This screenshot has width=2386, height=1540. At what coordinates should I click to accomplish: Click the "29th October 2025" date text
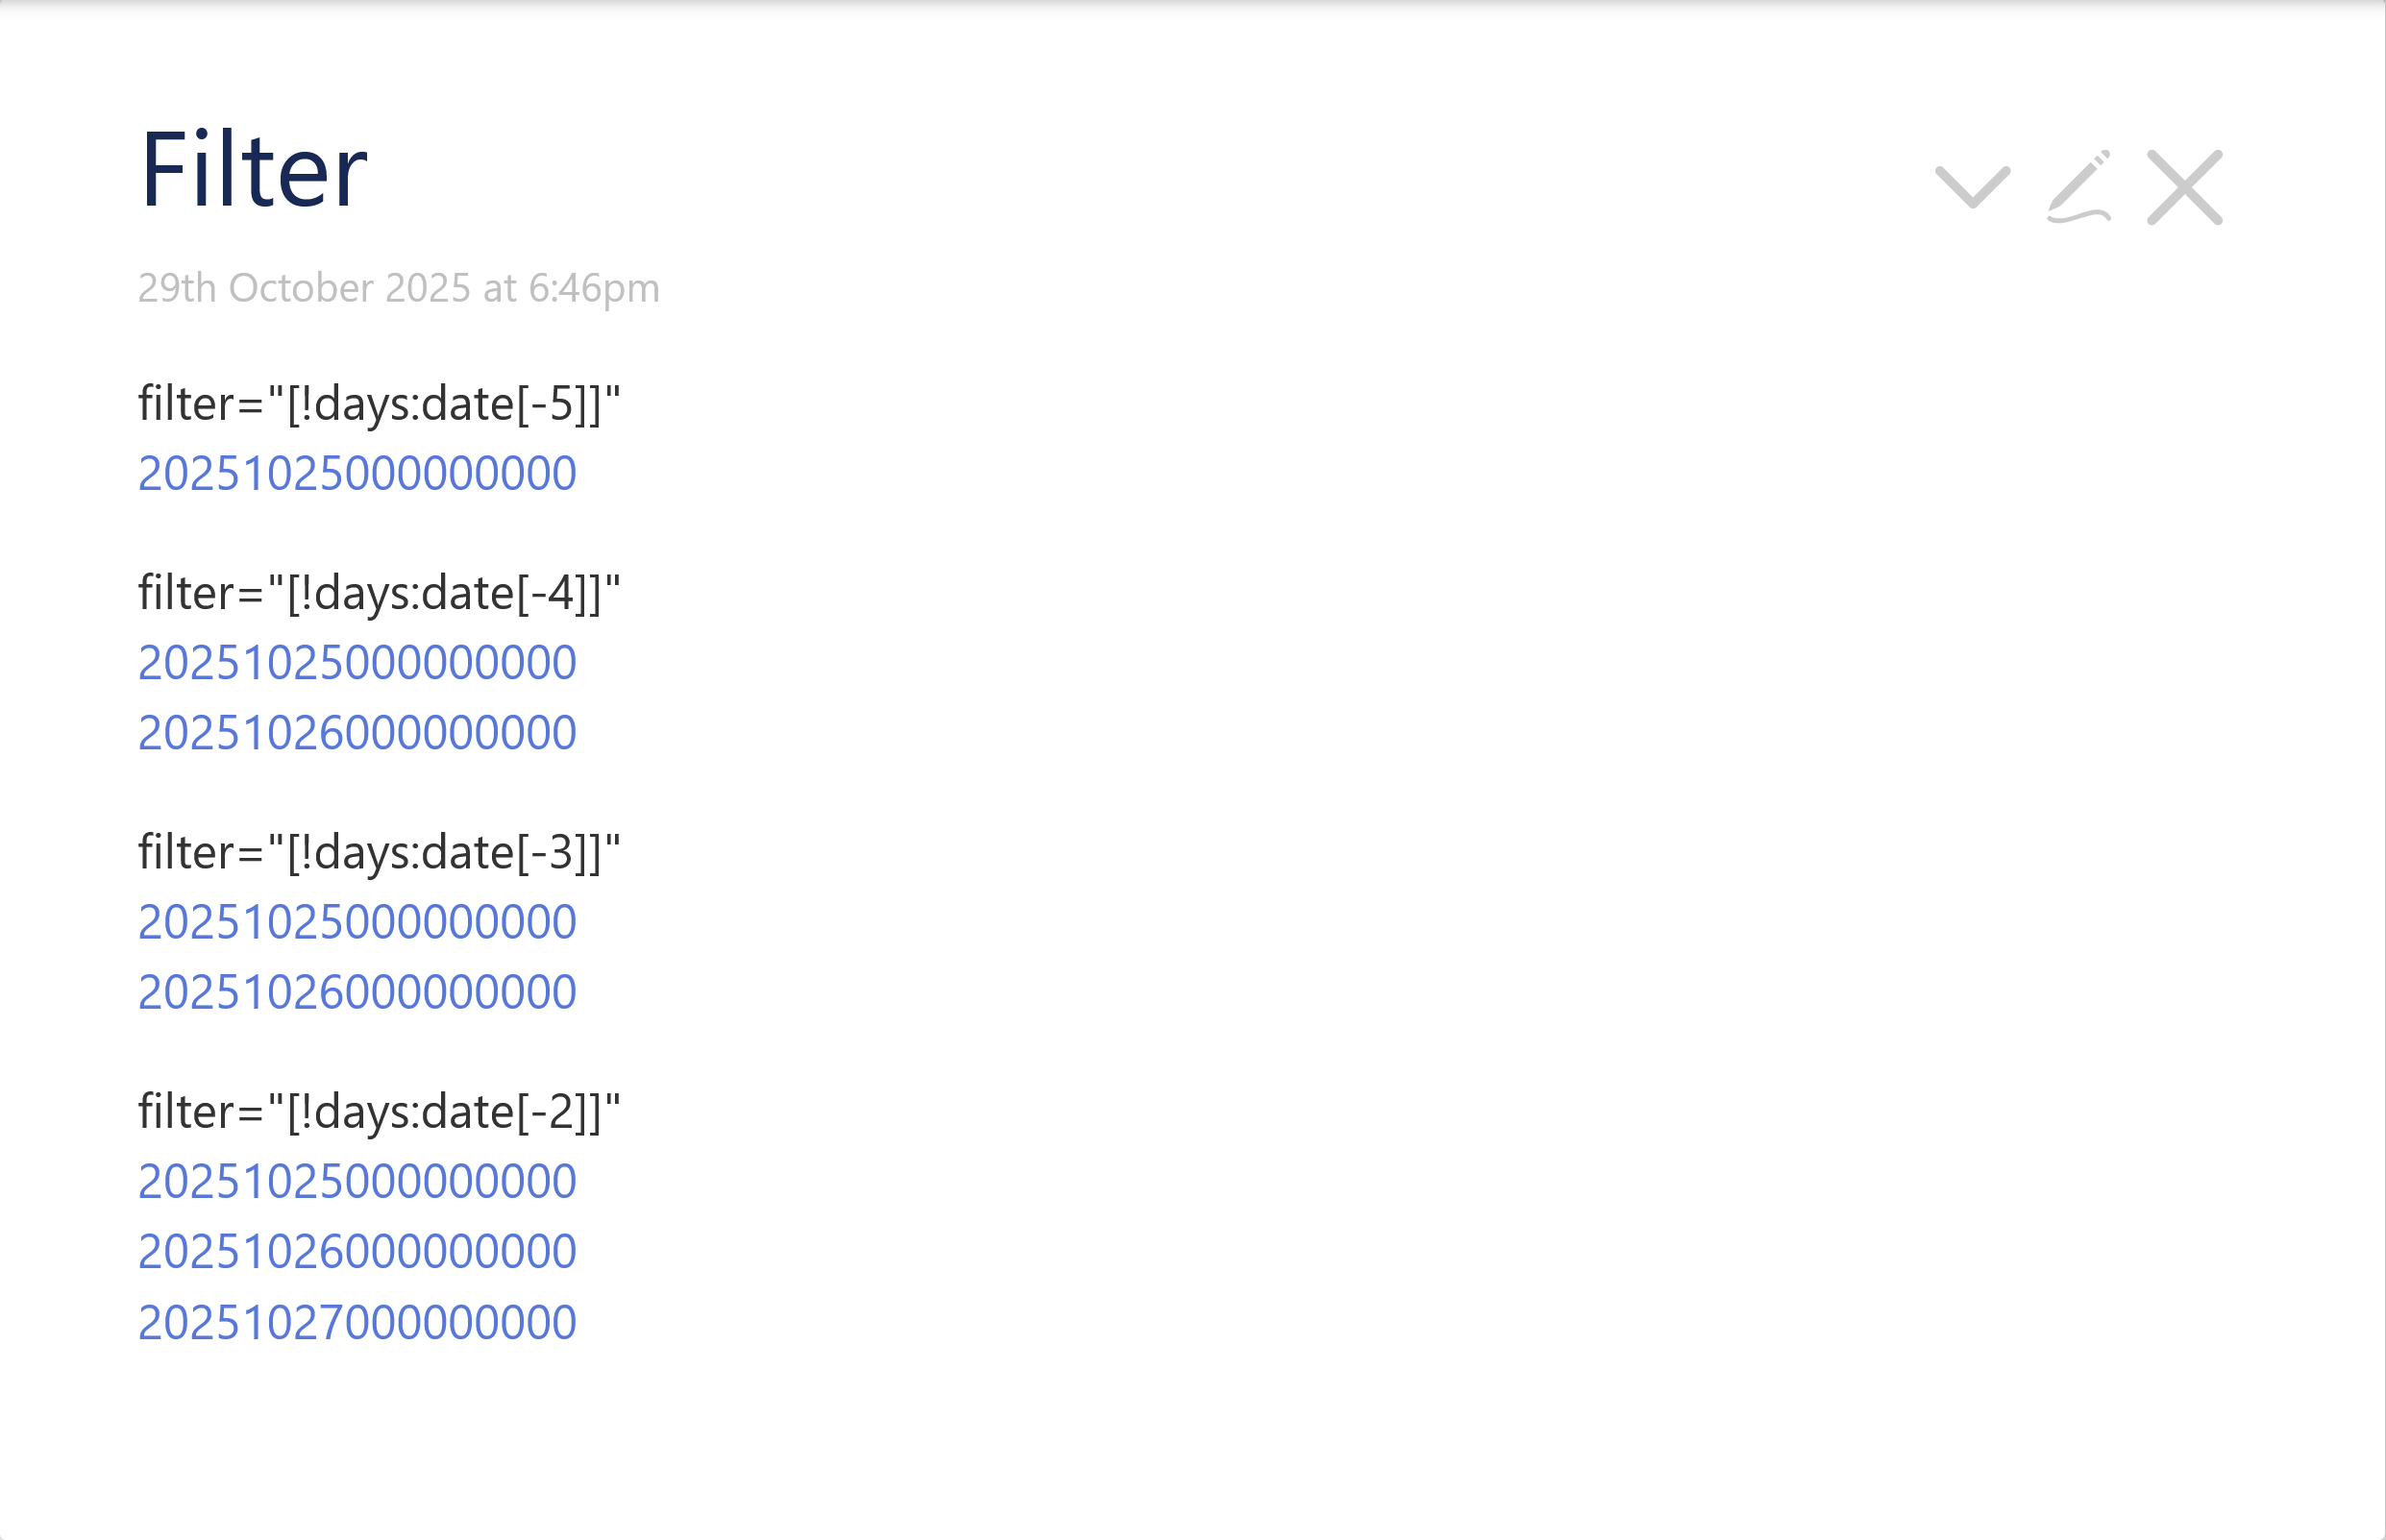coord(304,288)
